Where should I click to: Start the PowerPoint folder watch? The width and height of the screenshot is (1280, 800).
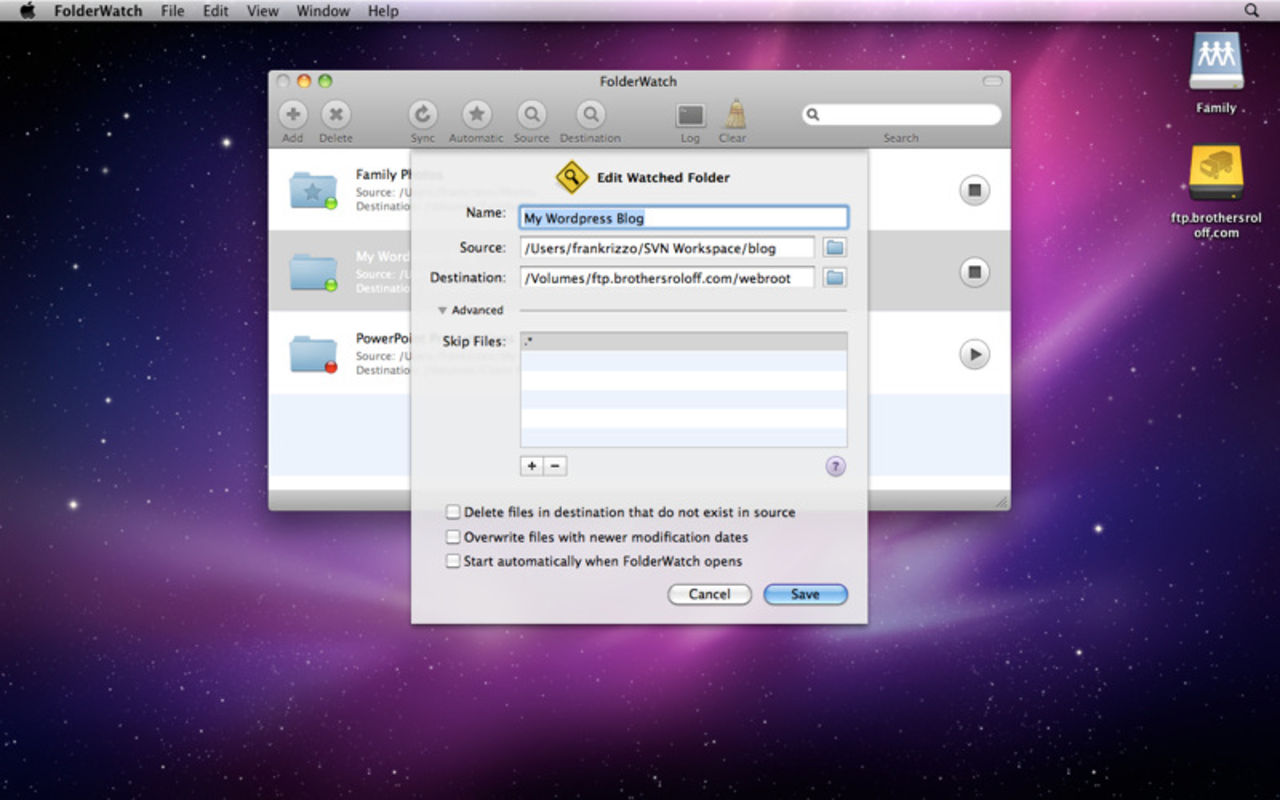point(974,354)
